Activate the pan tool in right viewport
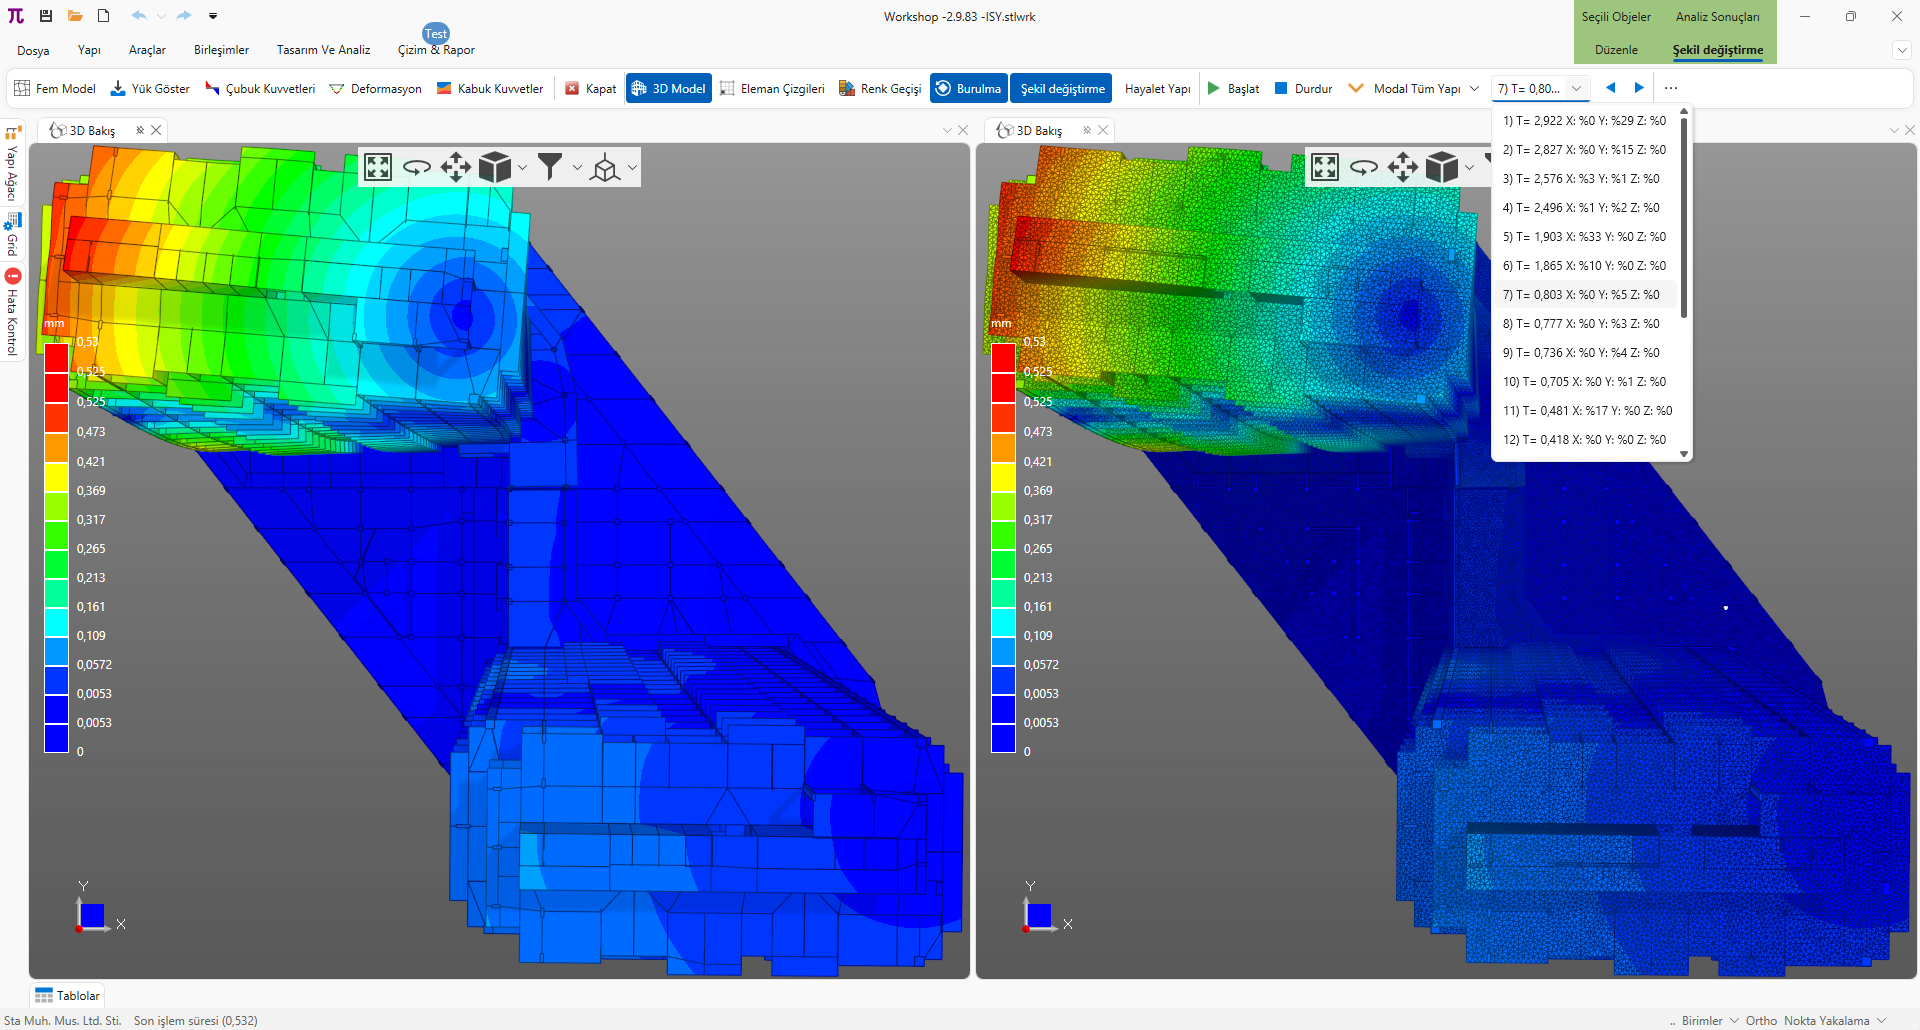This screenshot has height=1030, width=1920. click(1402, 167)
